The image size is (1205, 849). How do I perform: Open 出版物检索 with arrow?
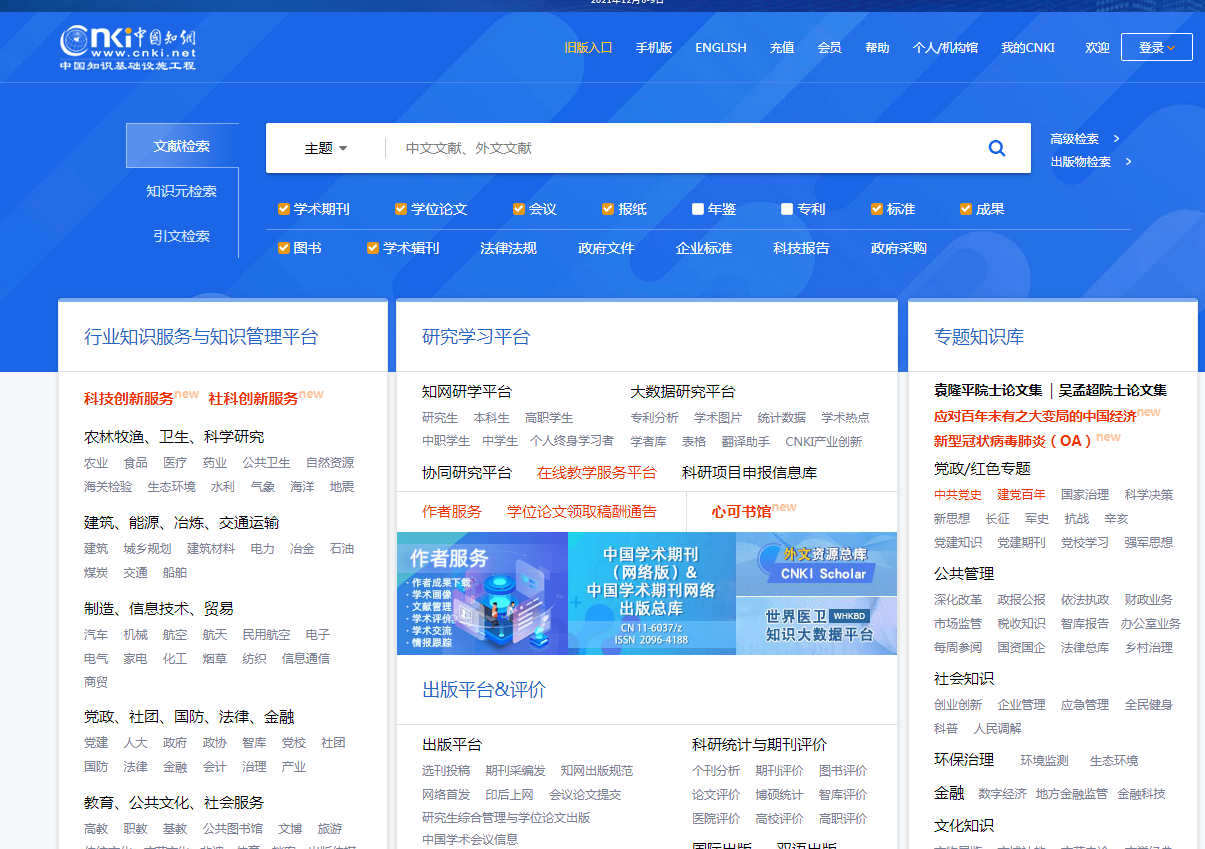pos(1091,162)
